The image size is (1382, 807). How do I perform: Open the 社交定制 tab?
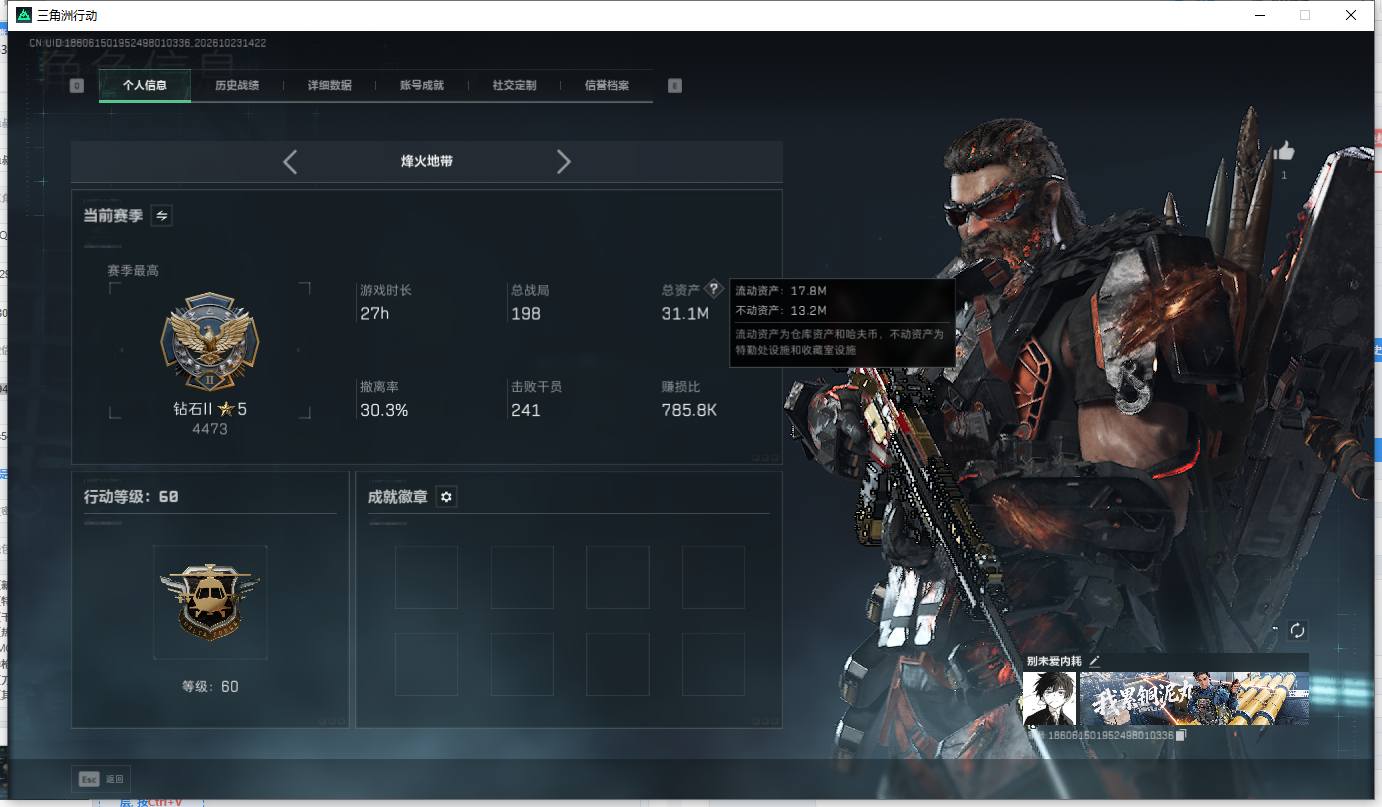click(x=515, y=86)
